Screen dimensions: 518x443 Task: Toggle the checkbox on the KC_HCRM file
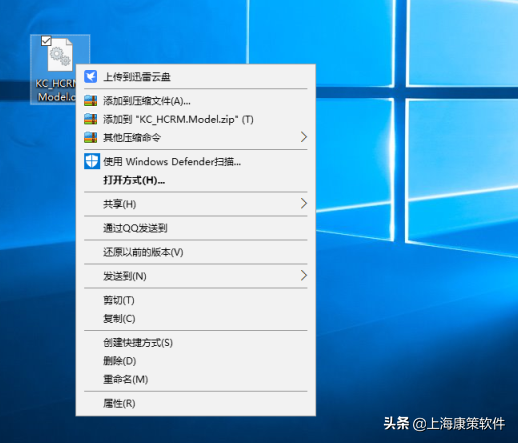click(x=46, y=41)
